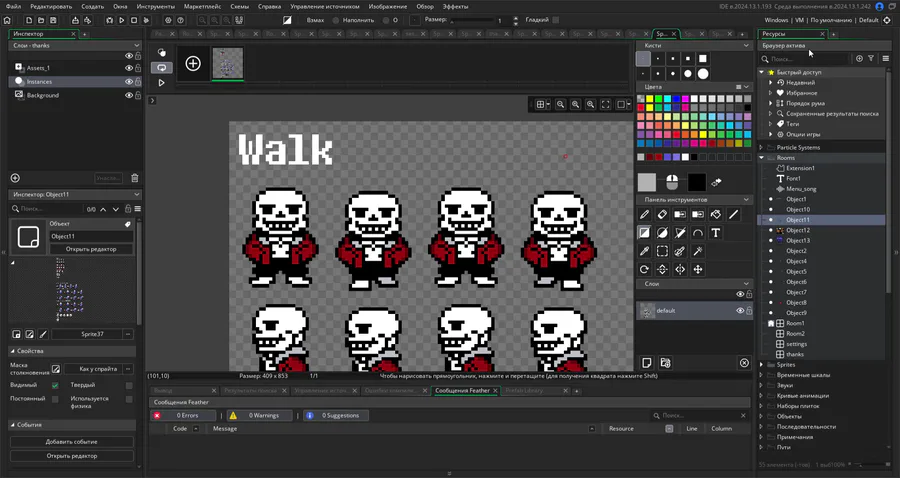Toggle the Постоянный checkbox
Screen dimensions: 900x478
pyautogui.click(x=55, y=399)
